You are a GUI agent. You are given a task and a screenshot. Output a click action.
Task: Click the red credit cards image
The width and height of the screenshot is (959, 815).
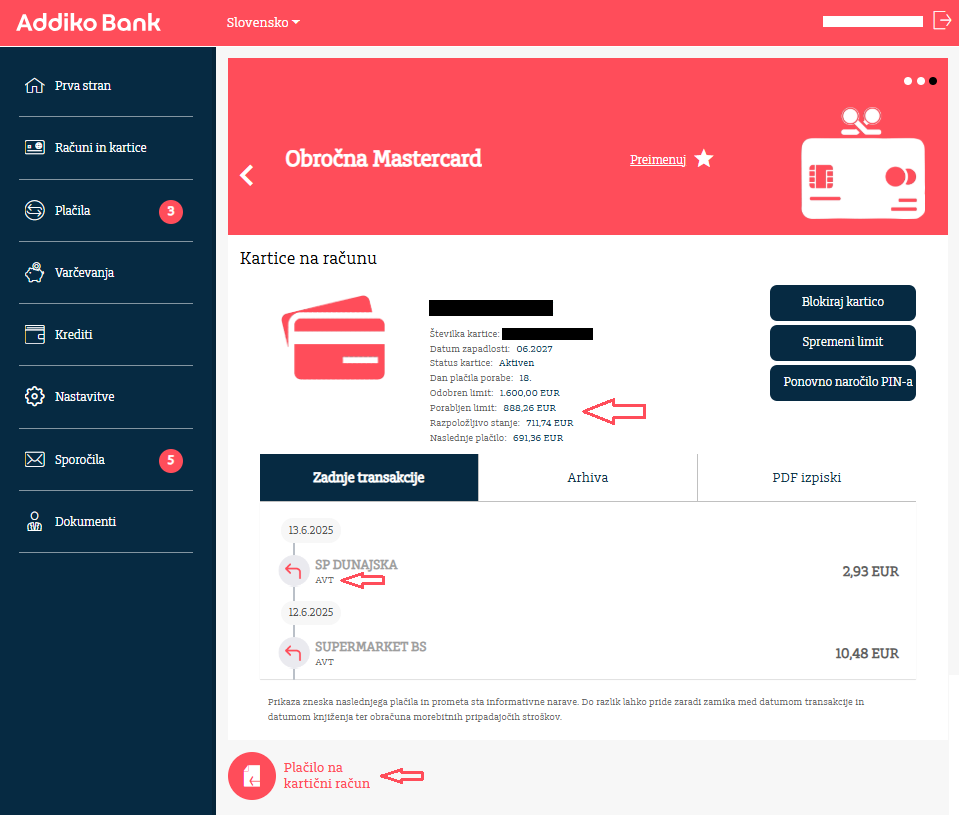333,338
